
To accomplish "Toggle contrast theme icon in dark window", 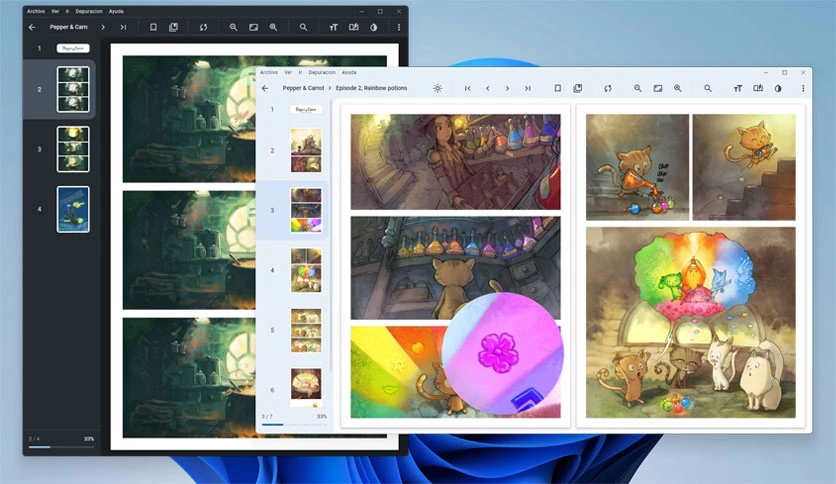I will (374, 27).
